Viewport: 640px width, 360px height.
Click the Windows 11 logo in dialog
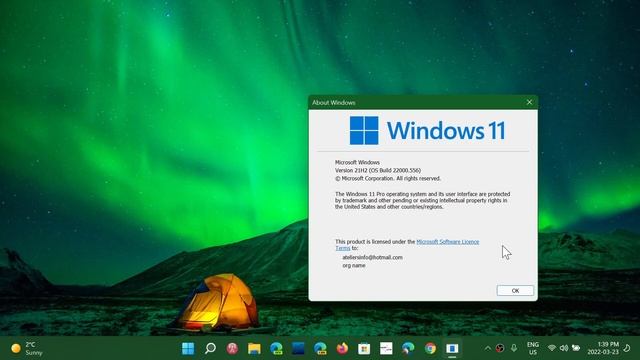point(427,131)
